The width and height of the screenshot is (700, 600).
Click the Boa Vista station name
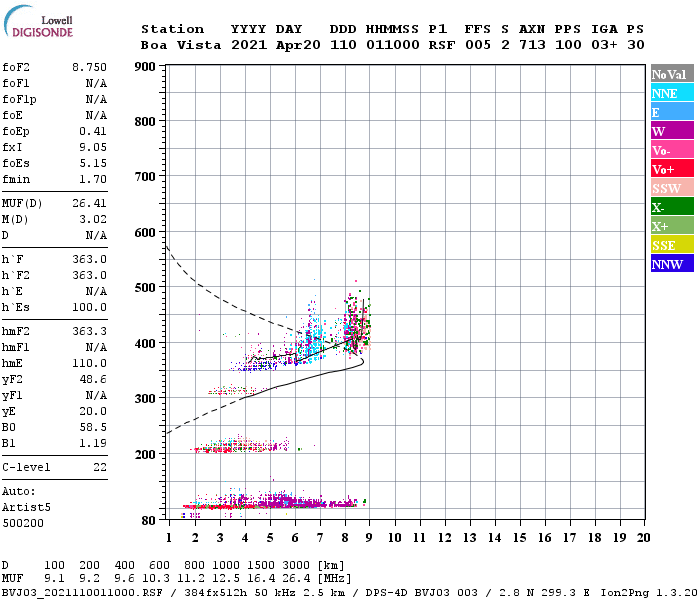point(181,45)
